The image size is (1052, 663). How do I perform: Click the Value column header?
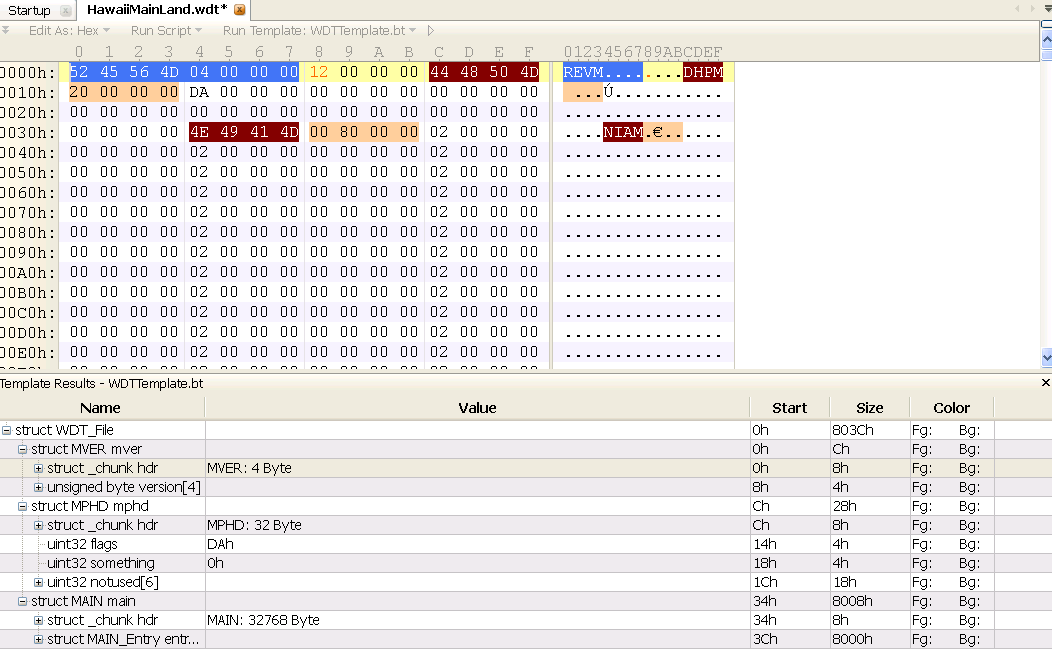(x=477, y=408)
